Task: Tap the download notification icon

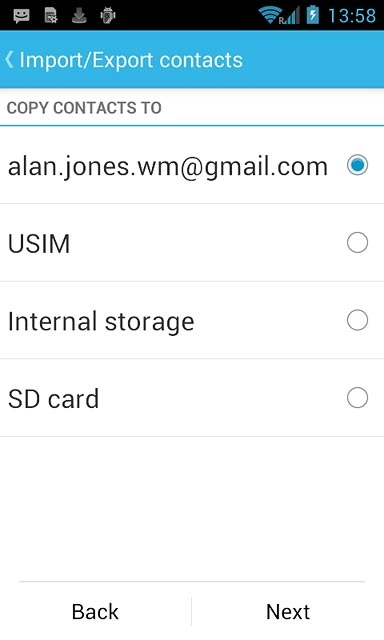Action: pyautogui.click(x=79, y=16)
